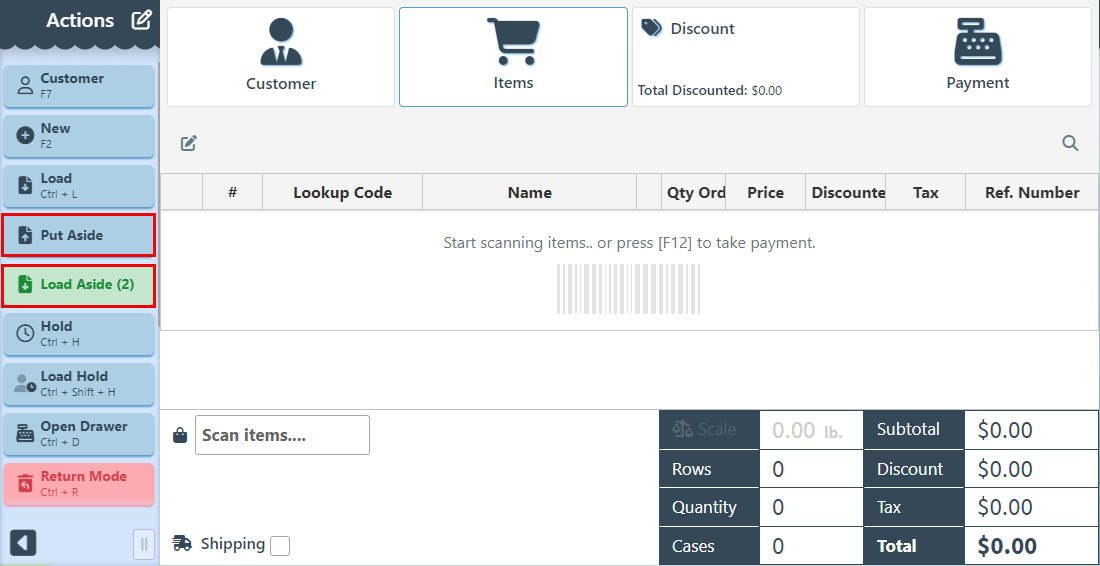
Task: Click the shopping cart Items icon
Action: click(513, 43)
